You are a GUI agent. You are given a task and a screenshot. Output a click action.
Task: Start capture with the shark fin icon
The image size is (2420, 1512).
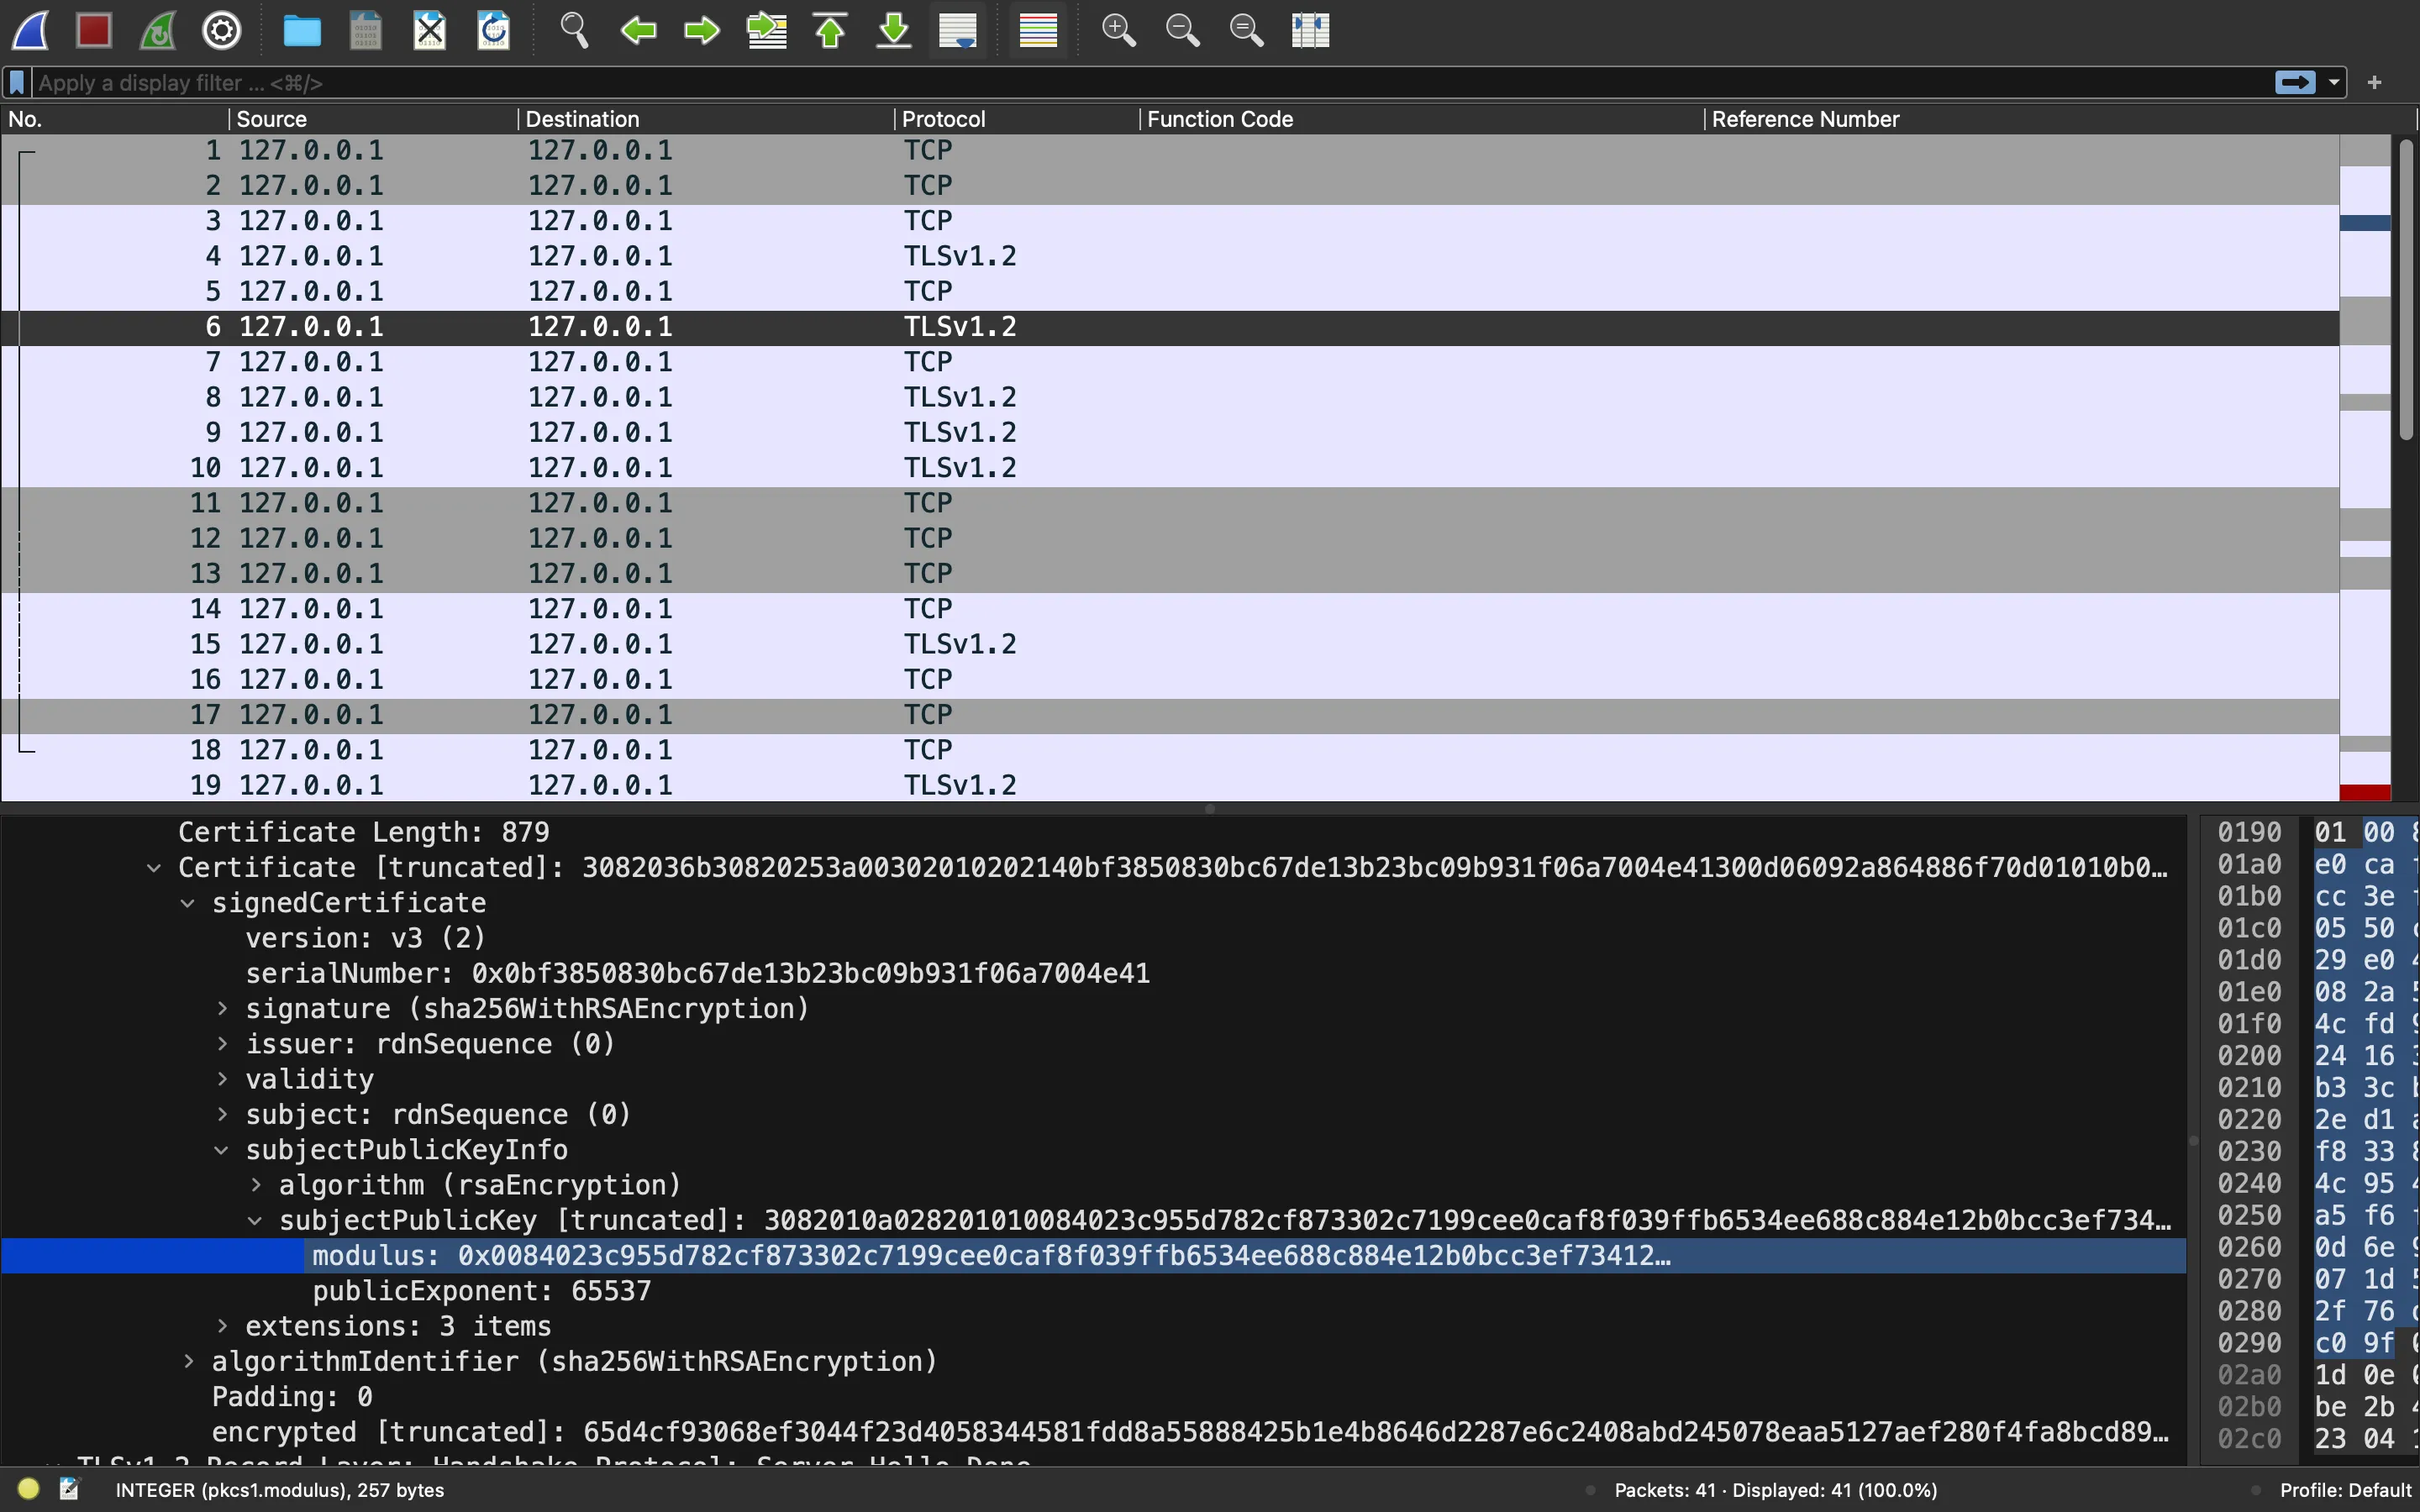pyautogui.click(x=30, y=30)
